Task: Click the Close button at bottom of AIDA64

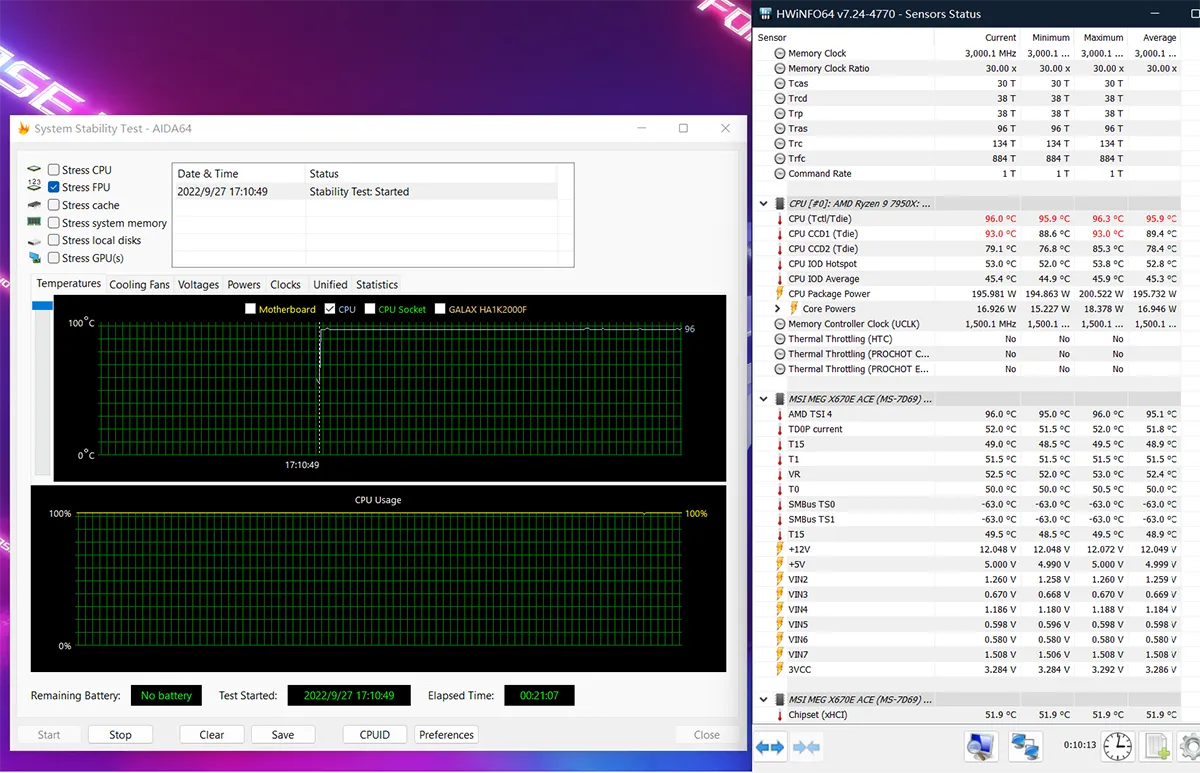Action: click(x=707, y=734)
